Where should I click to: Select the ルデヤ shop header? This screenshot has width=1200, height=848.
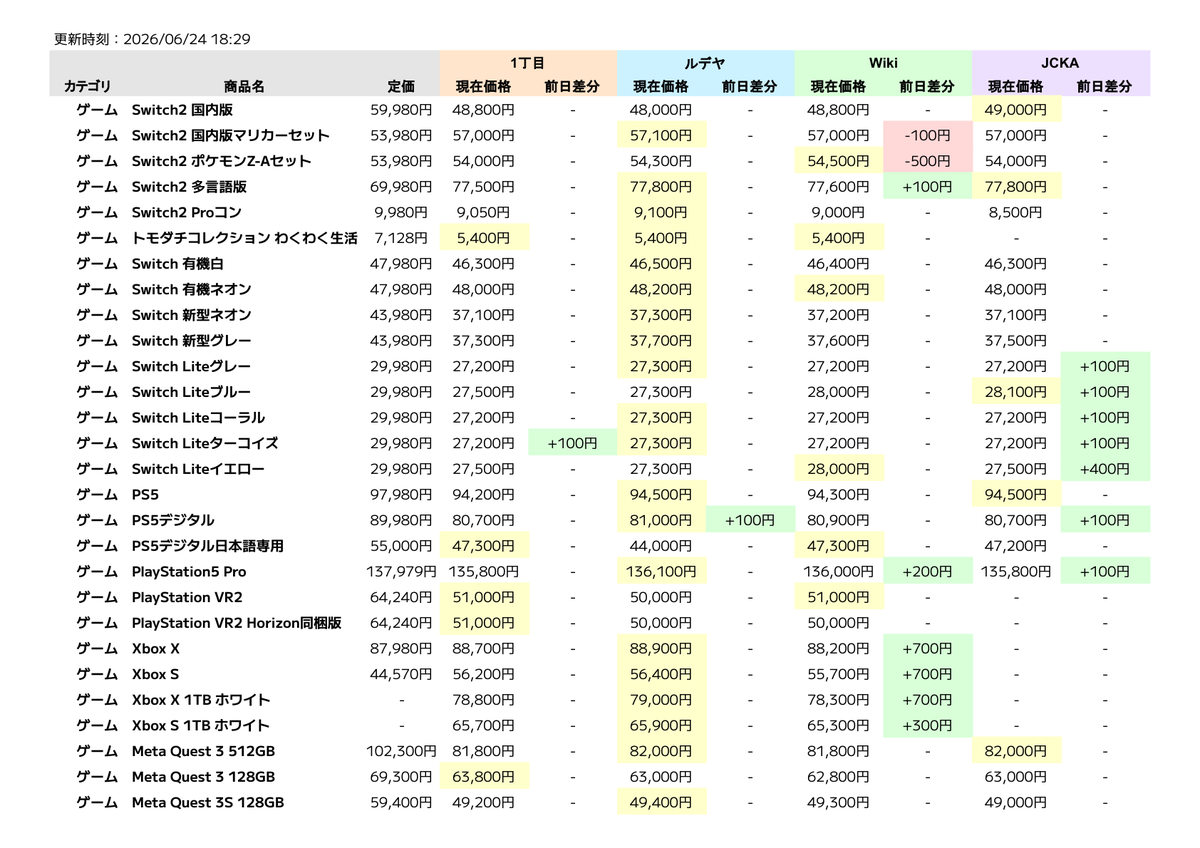pyautogui.click(x=706, y=63)
